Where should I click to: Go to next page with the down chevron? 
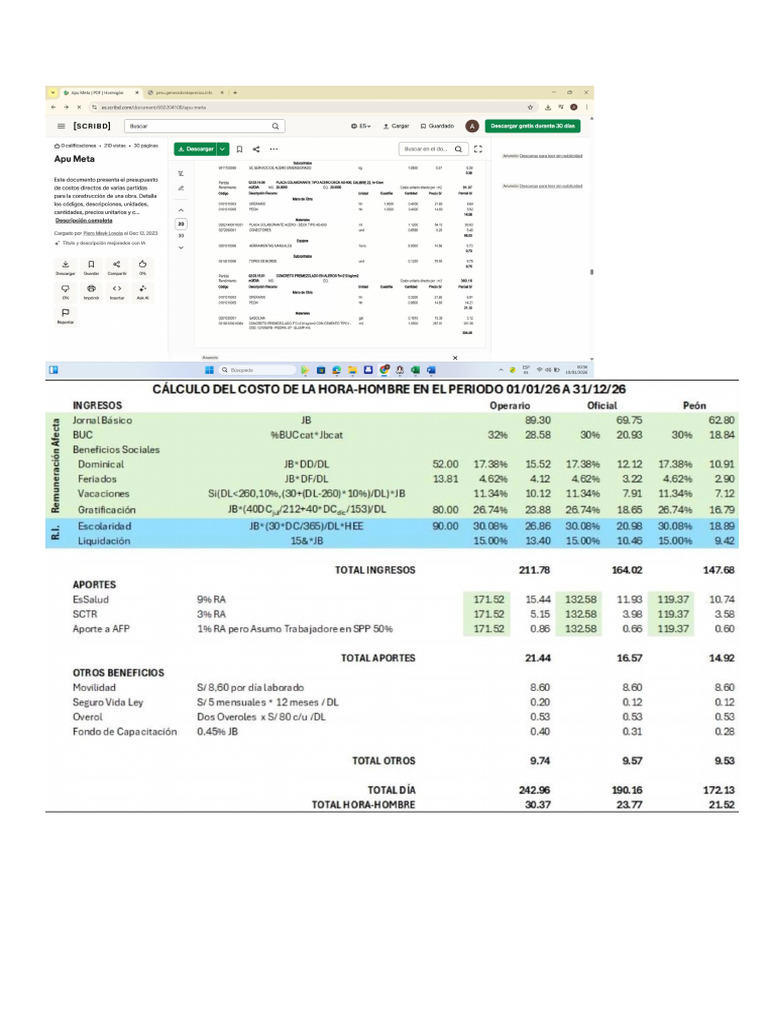pos(181,248)
